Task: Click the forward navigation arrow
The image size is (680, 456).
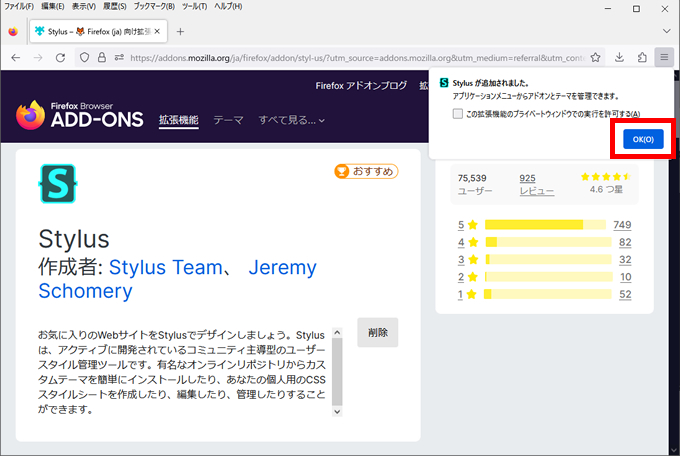Action: tap(38, 58)
